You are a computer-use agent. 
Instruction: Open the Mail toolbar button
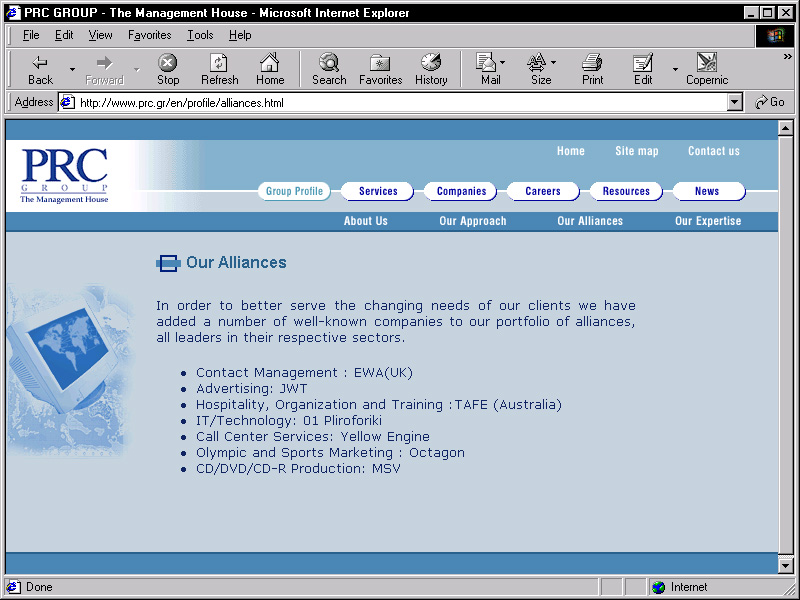[x=488, y=69]
